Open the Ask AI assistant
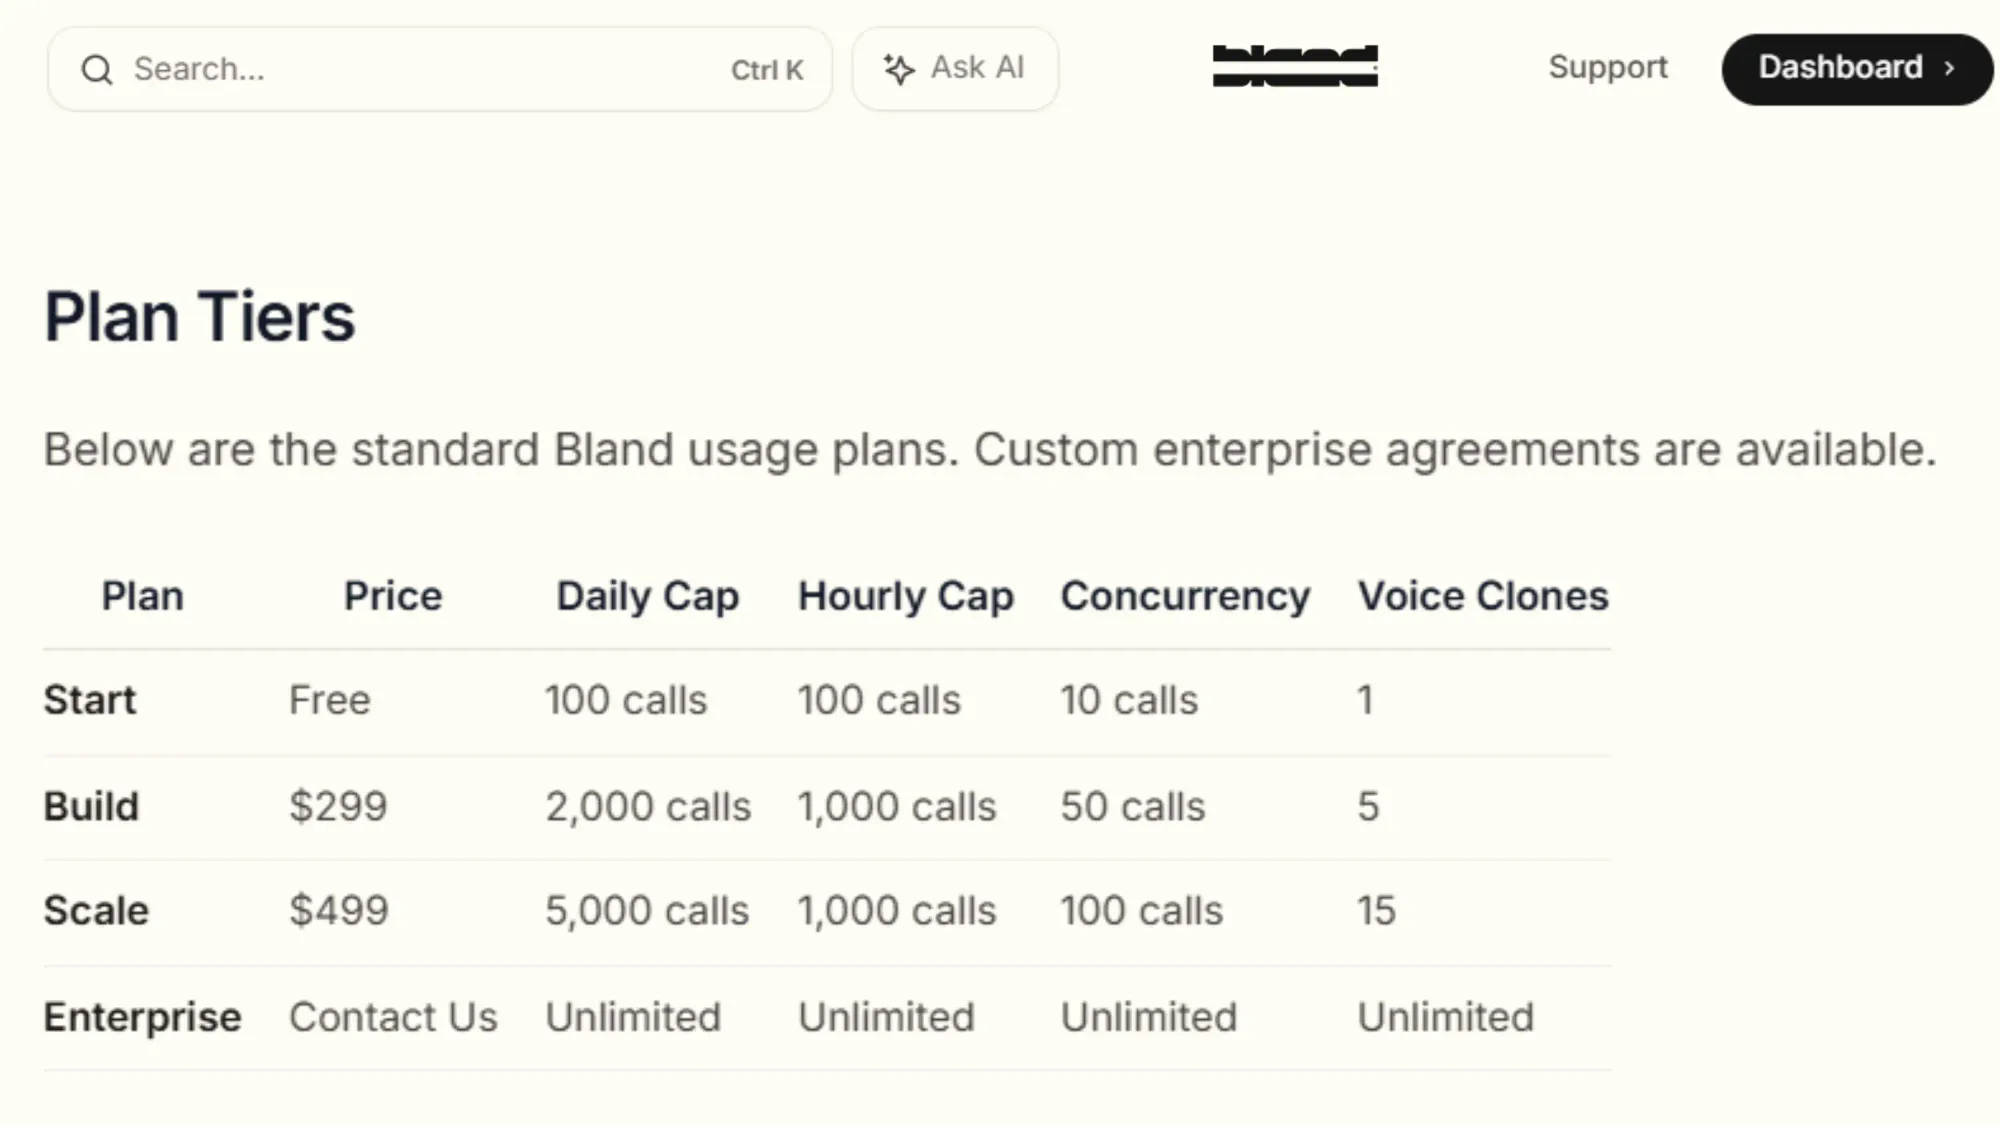The width and height of the screenshot is (2000, 1125). click(x=955, y=68)
